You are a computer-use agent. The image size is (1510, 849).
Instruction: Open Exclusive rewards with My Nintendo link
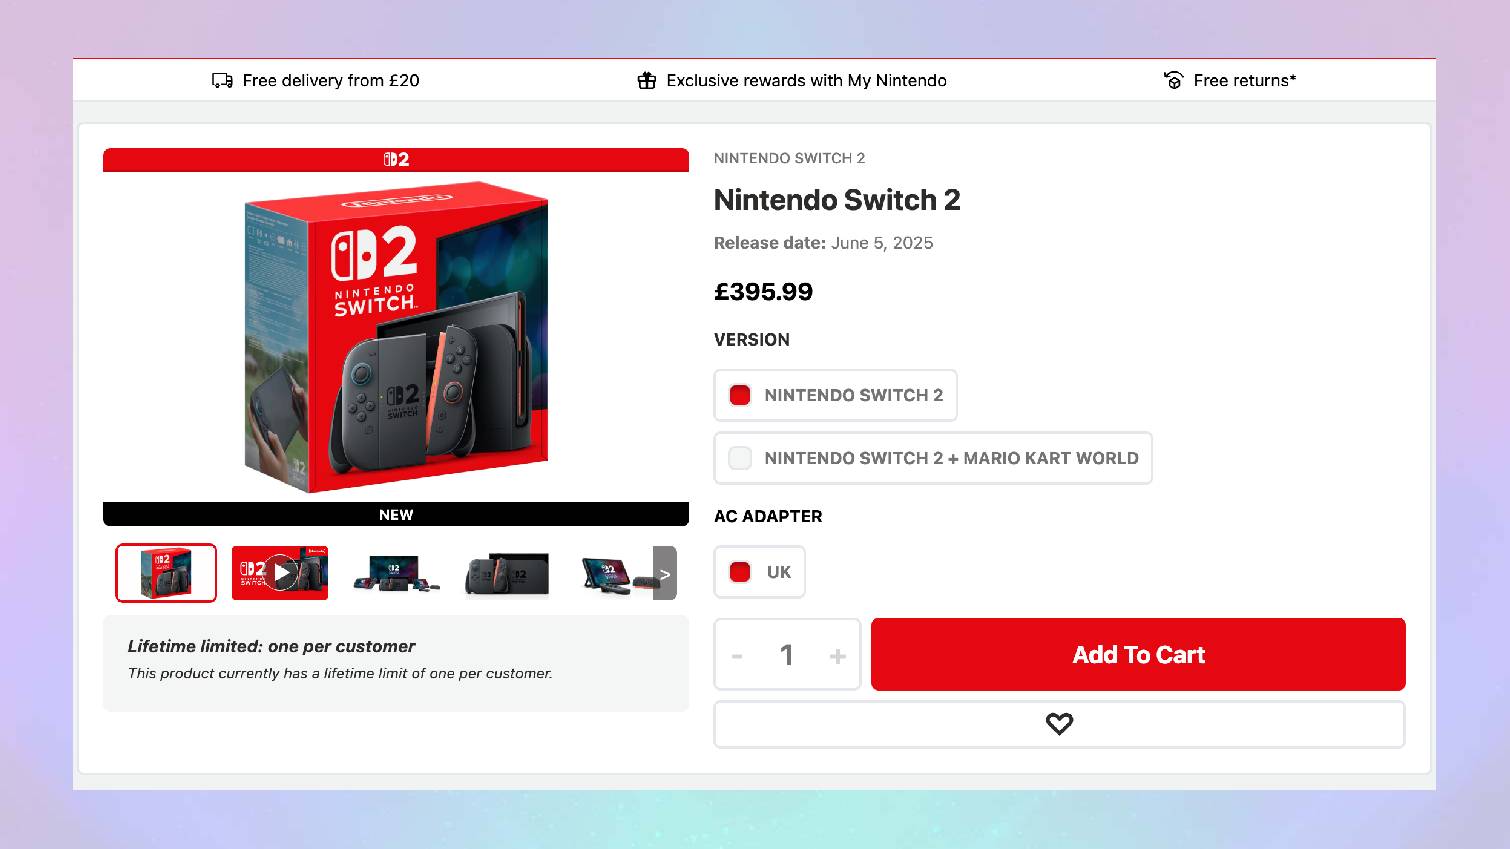coord(806,81)
